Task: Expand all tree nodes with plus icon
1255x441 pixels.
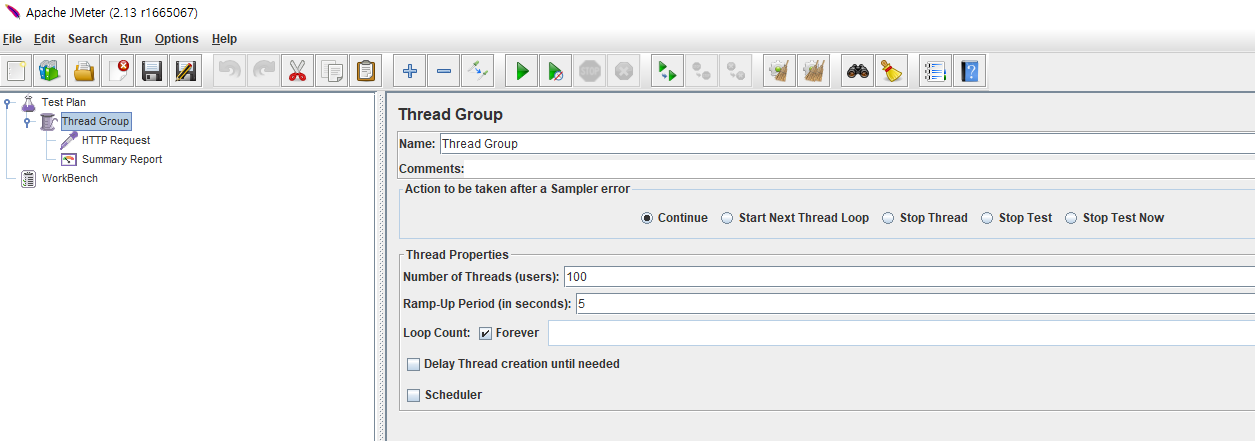Action: 410,71
